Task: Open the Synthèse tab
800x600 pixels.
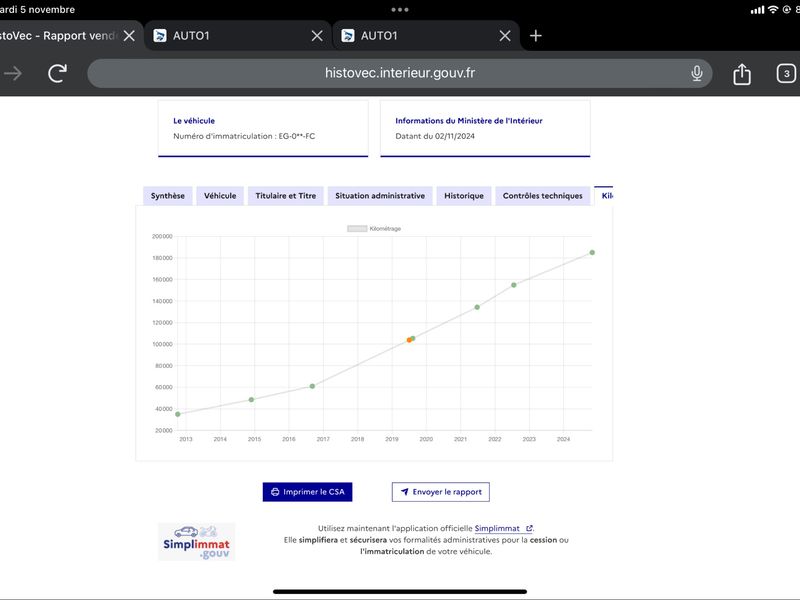Action: pos(168,195)
